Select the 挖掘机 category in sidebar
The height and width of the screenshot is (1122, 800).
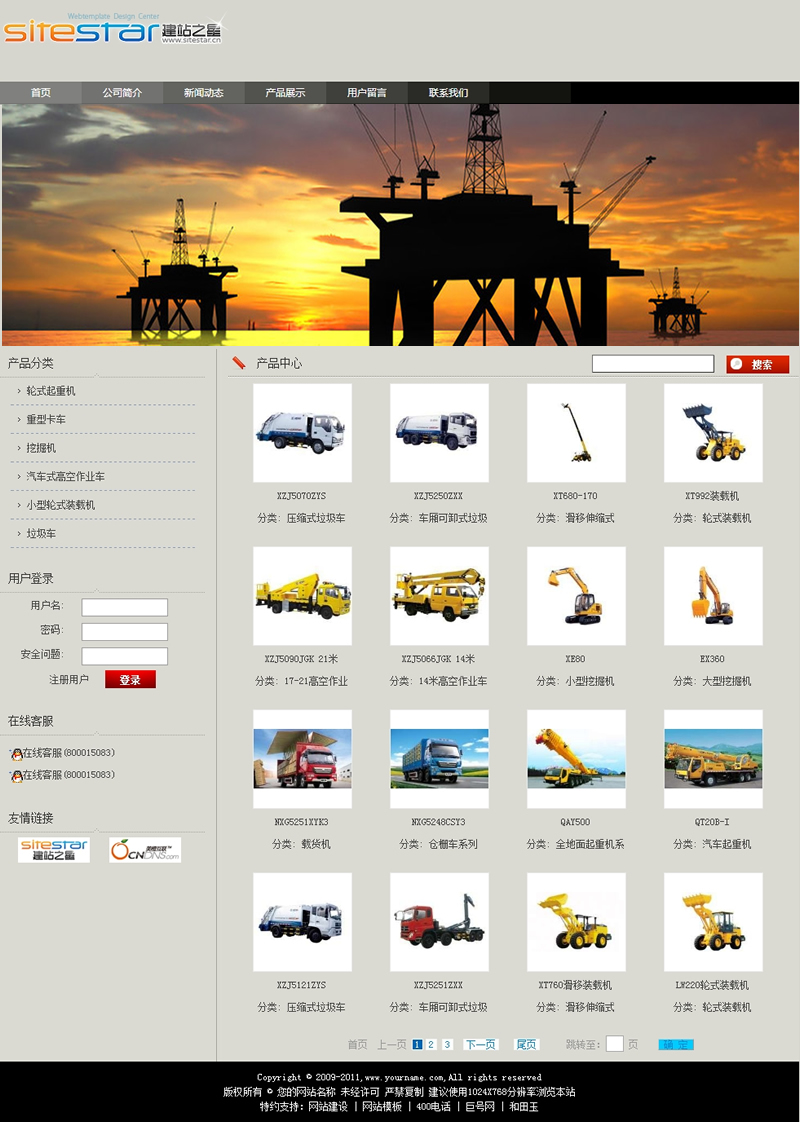[x=42, y=448]
